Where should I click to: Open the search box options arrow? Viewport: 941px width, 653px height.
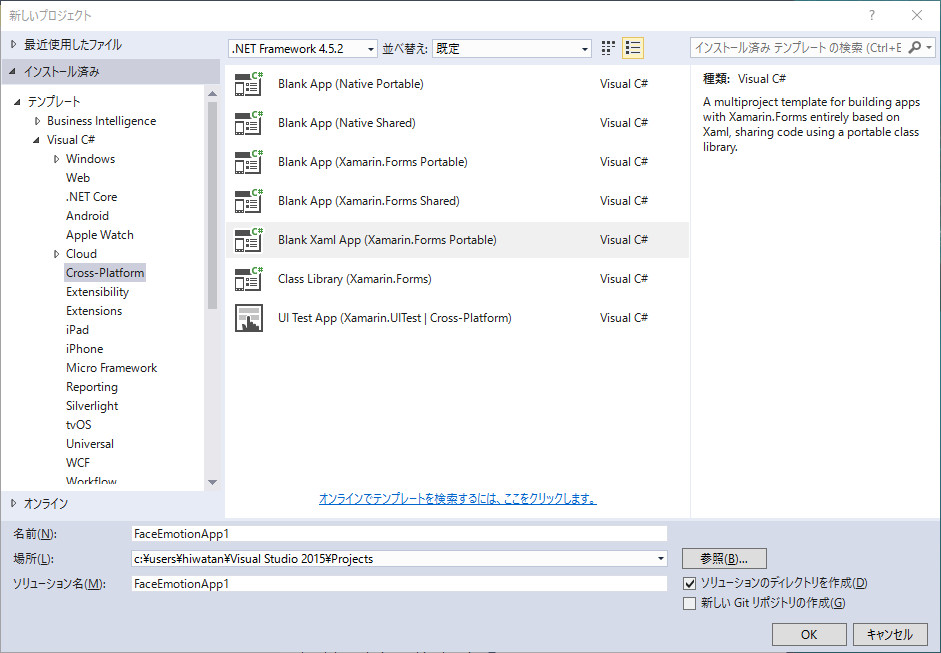[928, 47]
